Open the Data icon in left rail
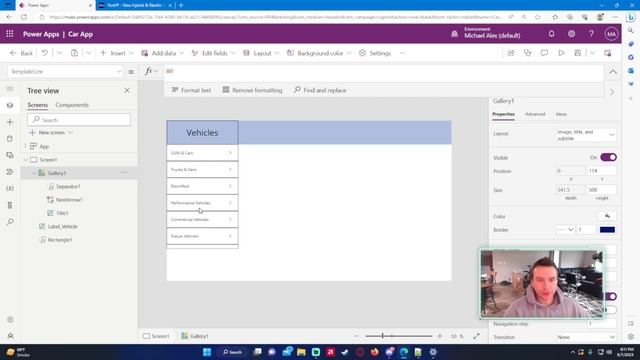Image resolution: width=640 pixels, height=360 pixels. pos(10,139)
